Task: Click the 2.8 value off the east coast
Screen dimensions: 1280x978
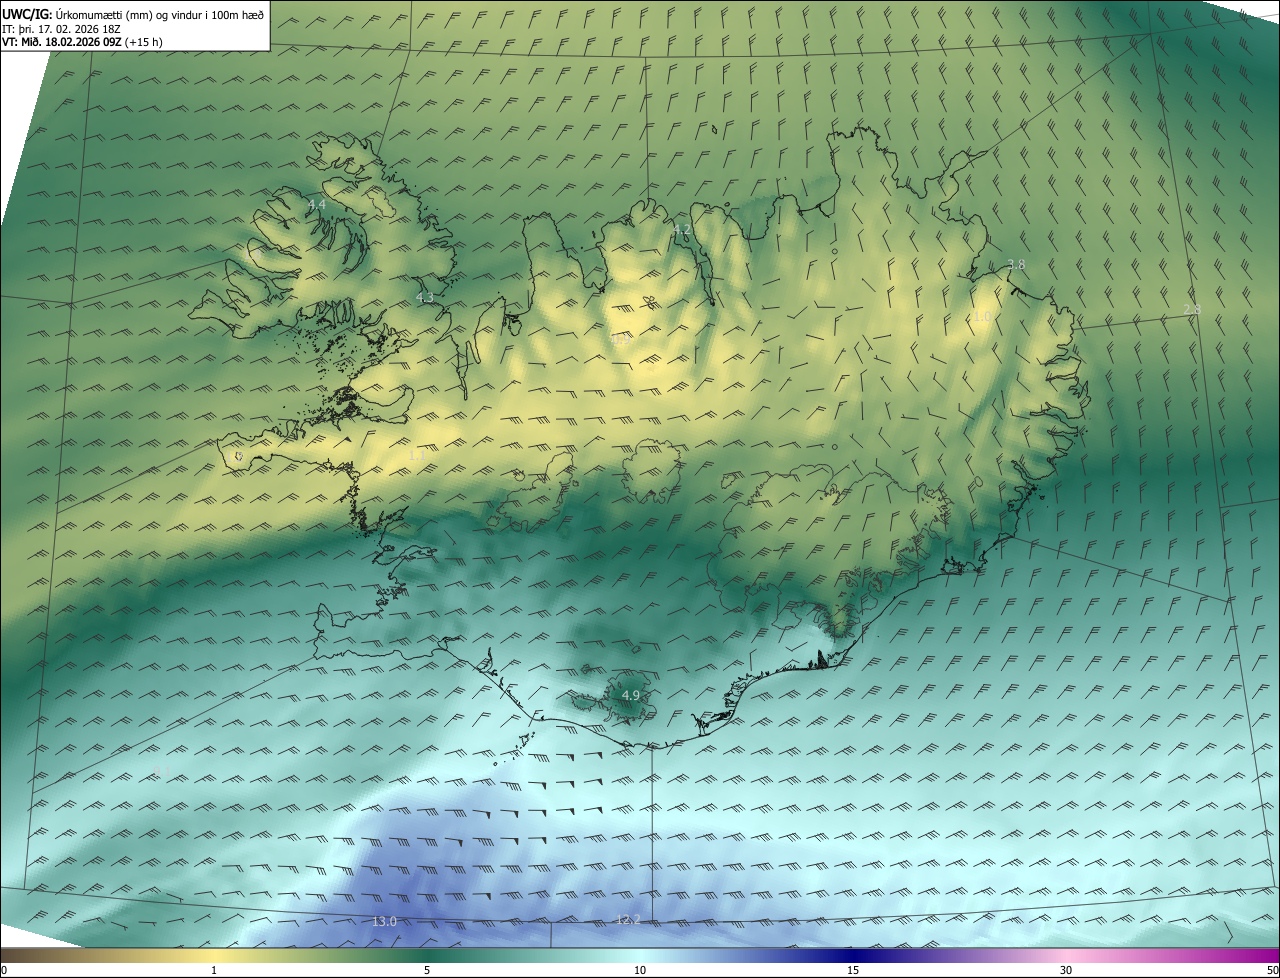Action: (1192, 310)
